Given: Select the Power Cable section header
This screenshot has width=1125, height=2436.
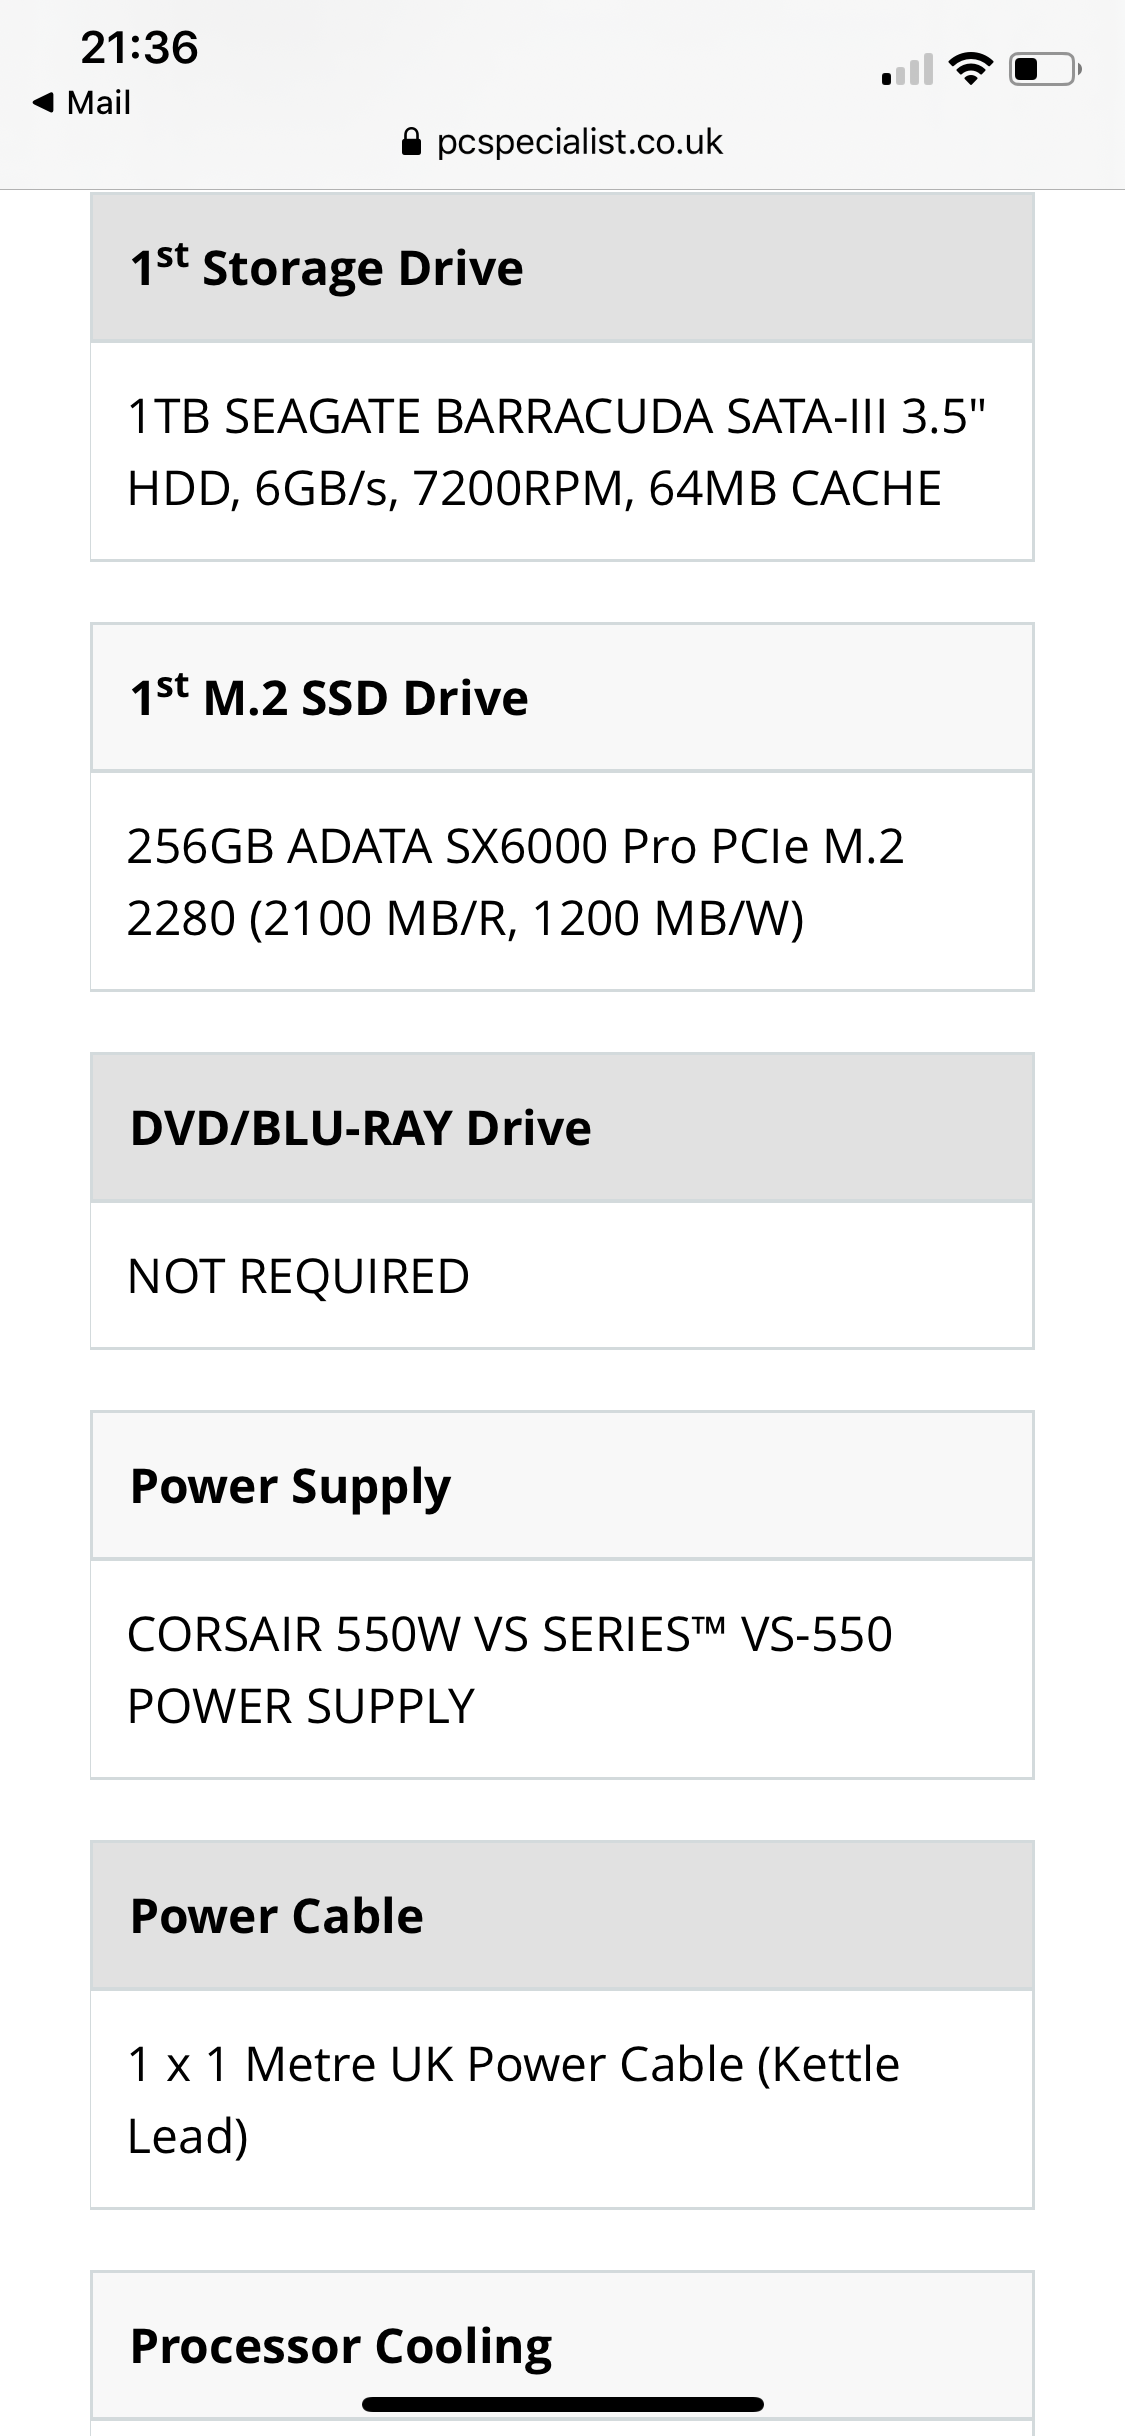Looking at the screenshot, I should coord(562,1916).
